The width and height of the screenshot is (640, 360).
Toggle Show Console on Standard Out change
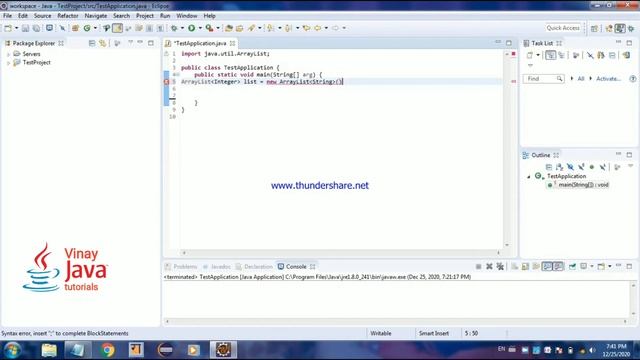547,267
